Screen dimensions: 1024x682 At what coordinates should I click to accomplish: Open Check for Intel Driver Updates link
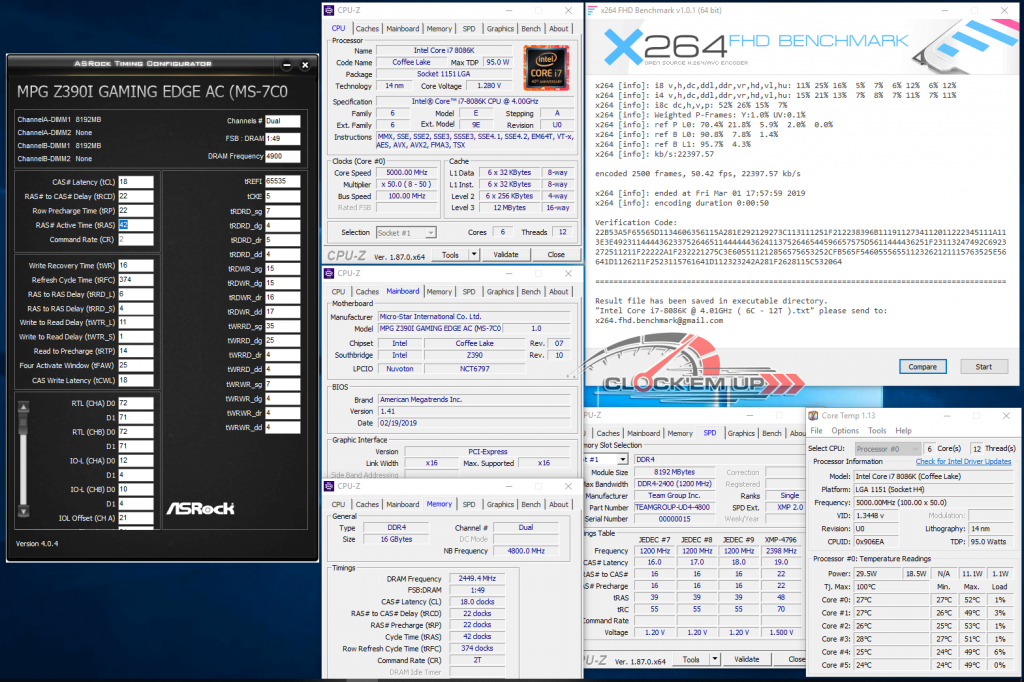963,461
